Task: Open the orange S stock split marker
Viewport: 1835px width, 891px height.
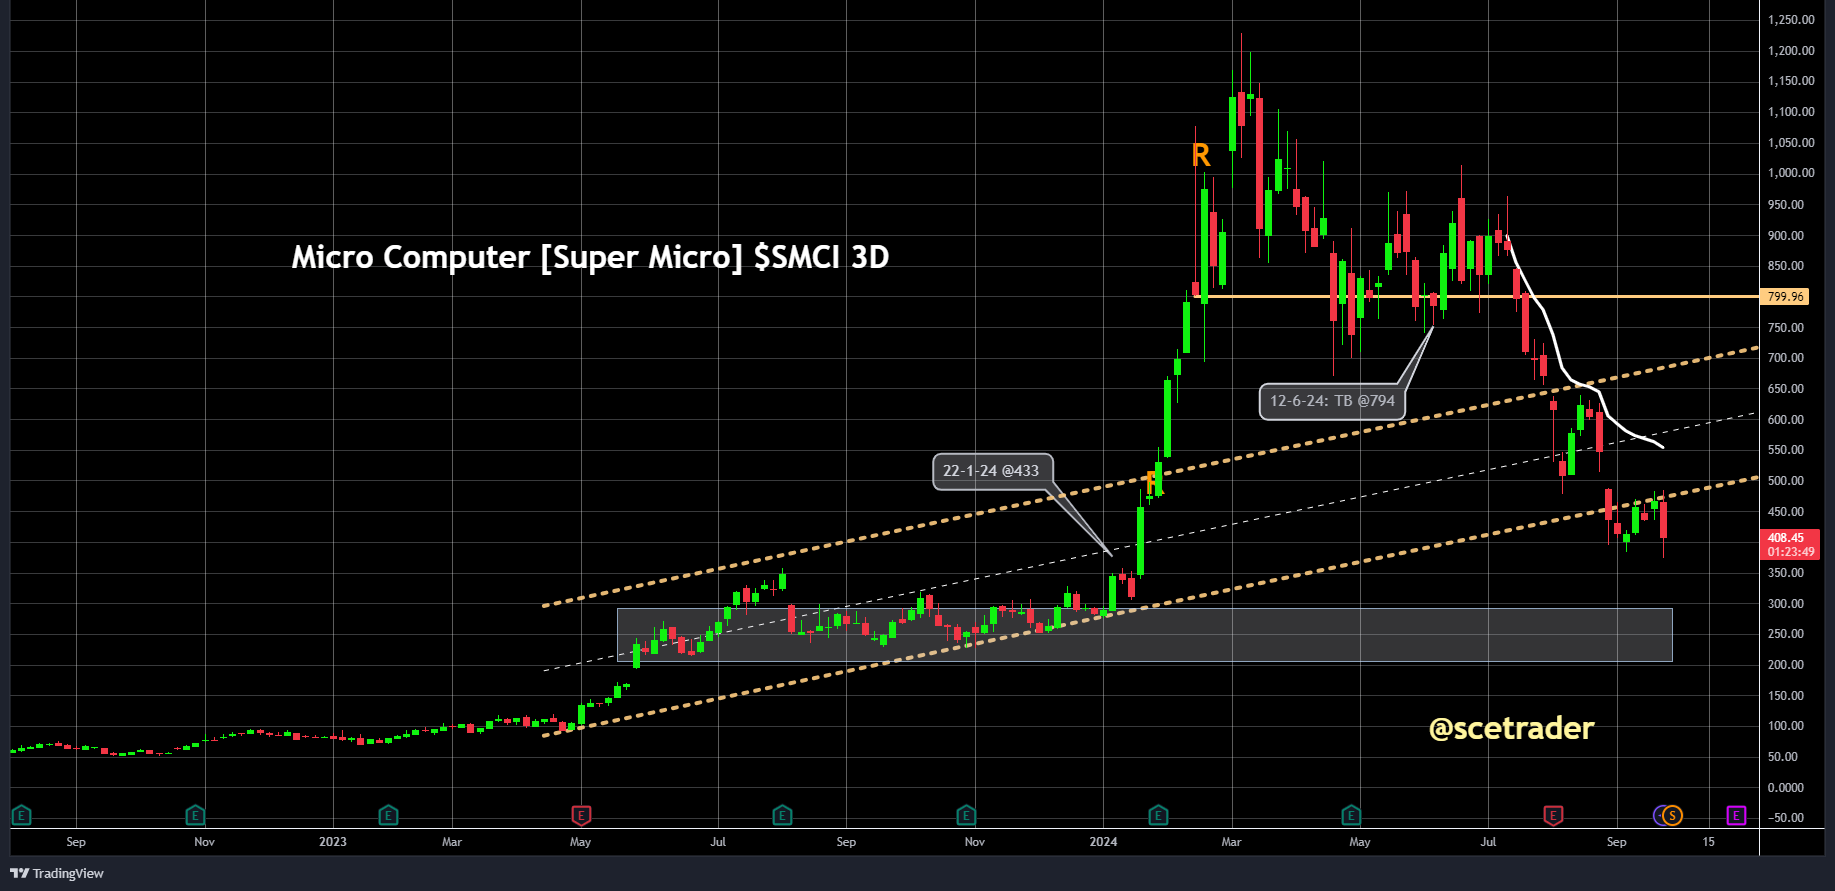Action: tap(1672, 815)
